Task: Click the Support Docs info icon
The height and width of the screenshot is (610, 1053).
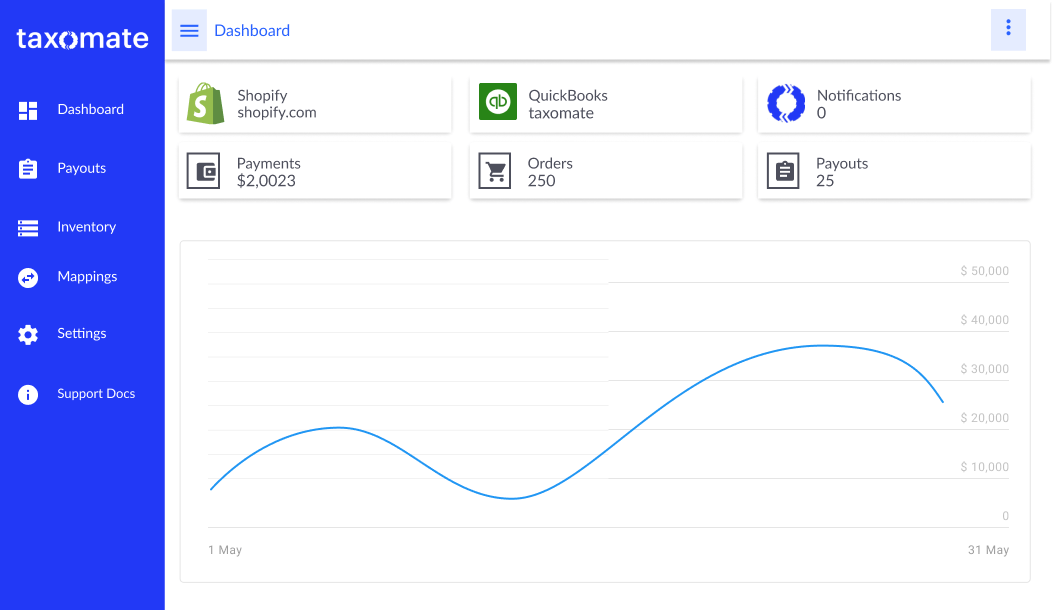Action: pos(28,394)
